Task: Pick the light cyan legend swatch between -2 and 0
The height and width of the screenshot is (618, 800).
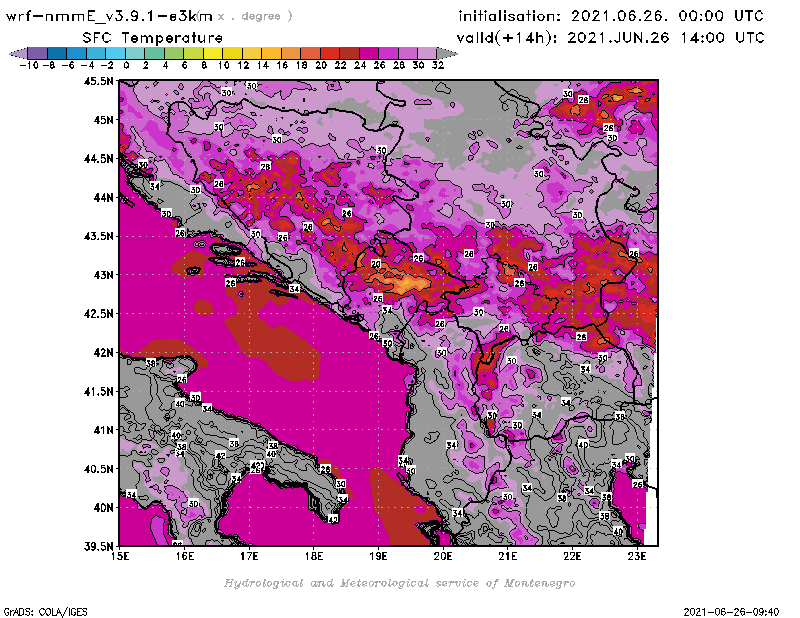Action: click(115, 53)
